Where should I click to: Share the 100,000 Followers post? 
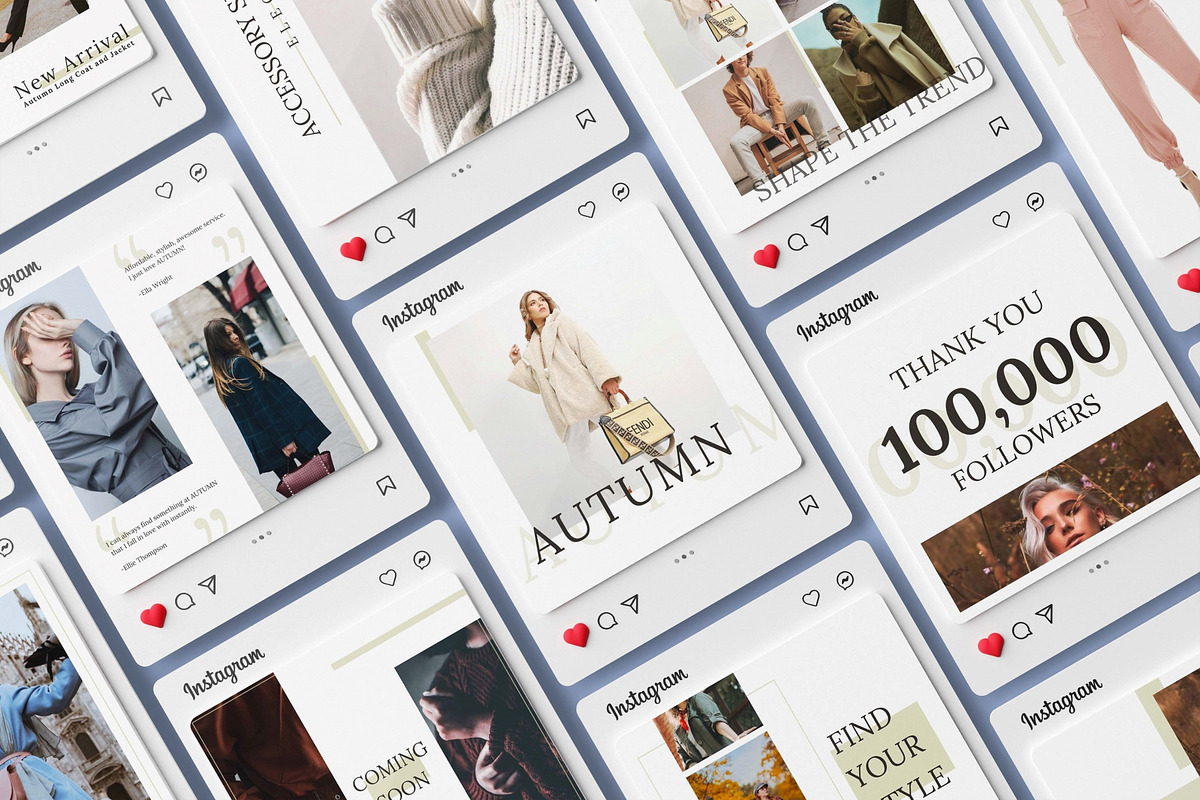coord(1045,613)
